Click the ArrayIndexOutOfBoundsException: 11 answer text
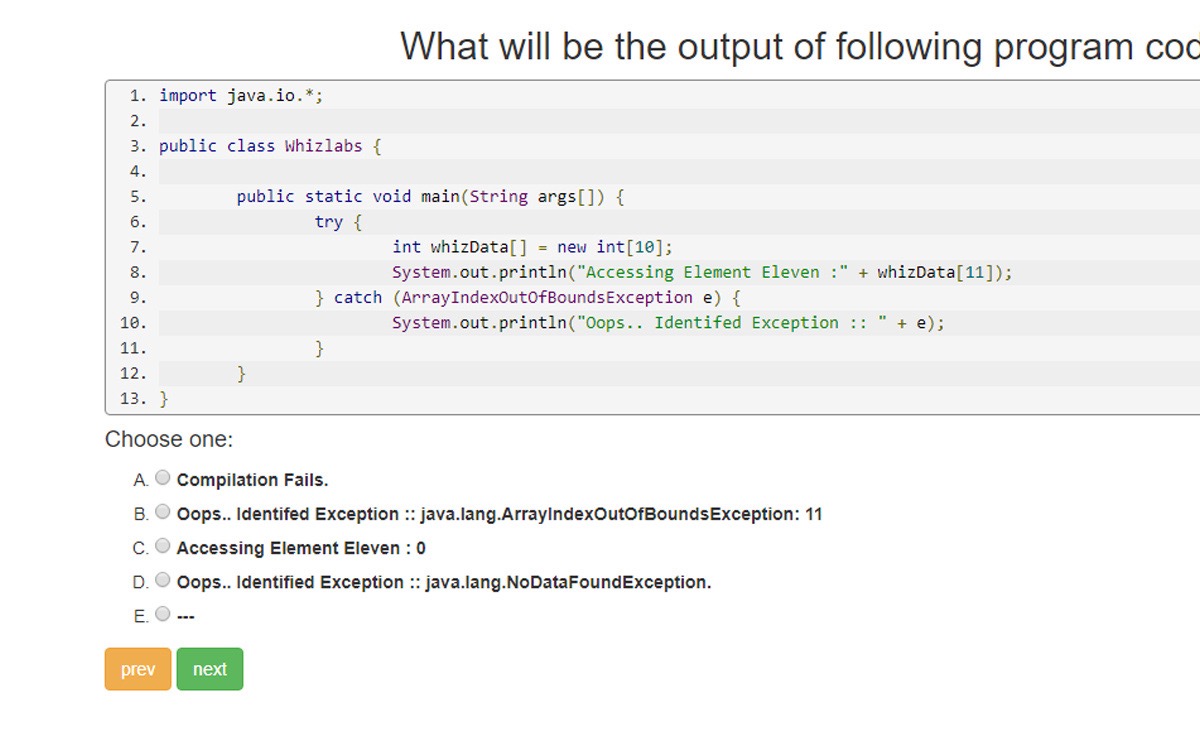The width and height of the screenshot is (1200, 750). [x=499, y=514]
